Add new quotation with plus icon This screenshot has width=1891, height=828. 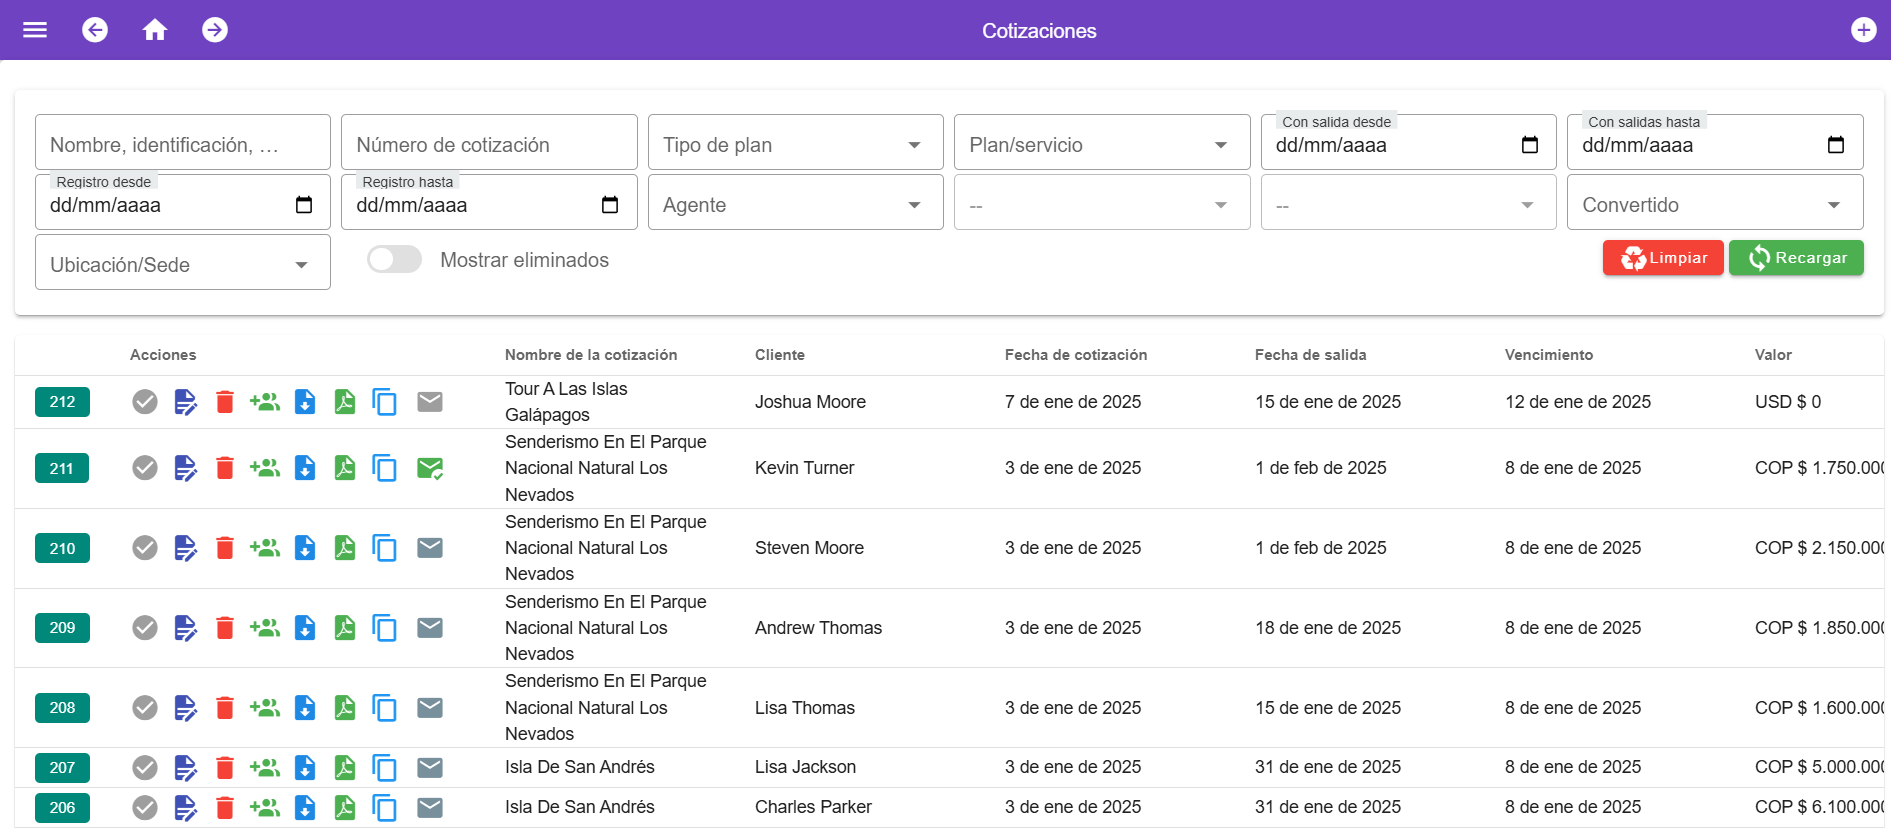coord(1863,30)
